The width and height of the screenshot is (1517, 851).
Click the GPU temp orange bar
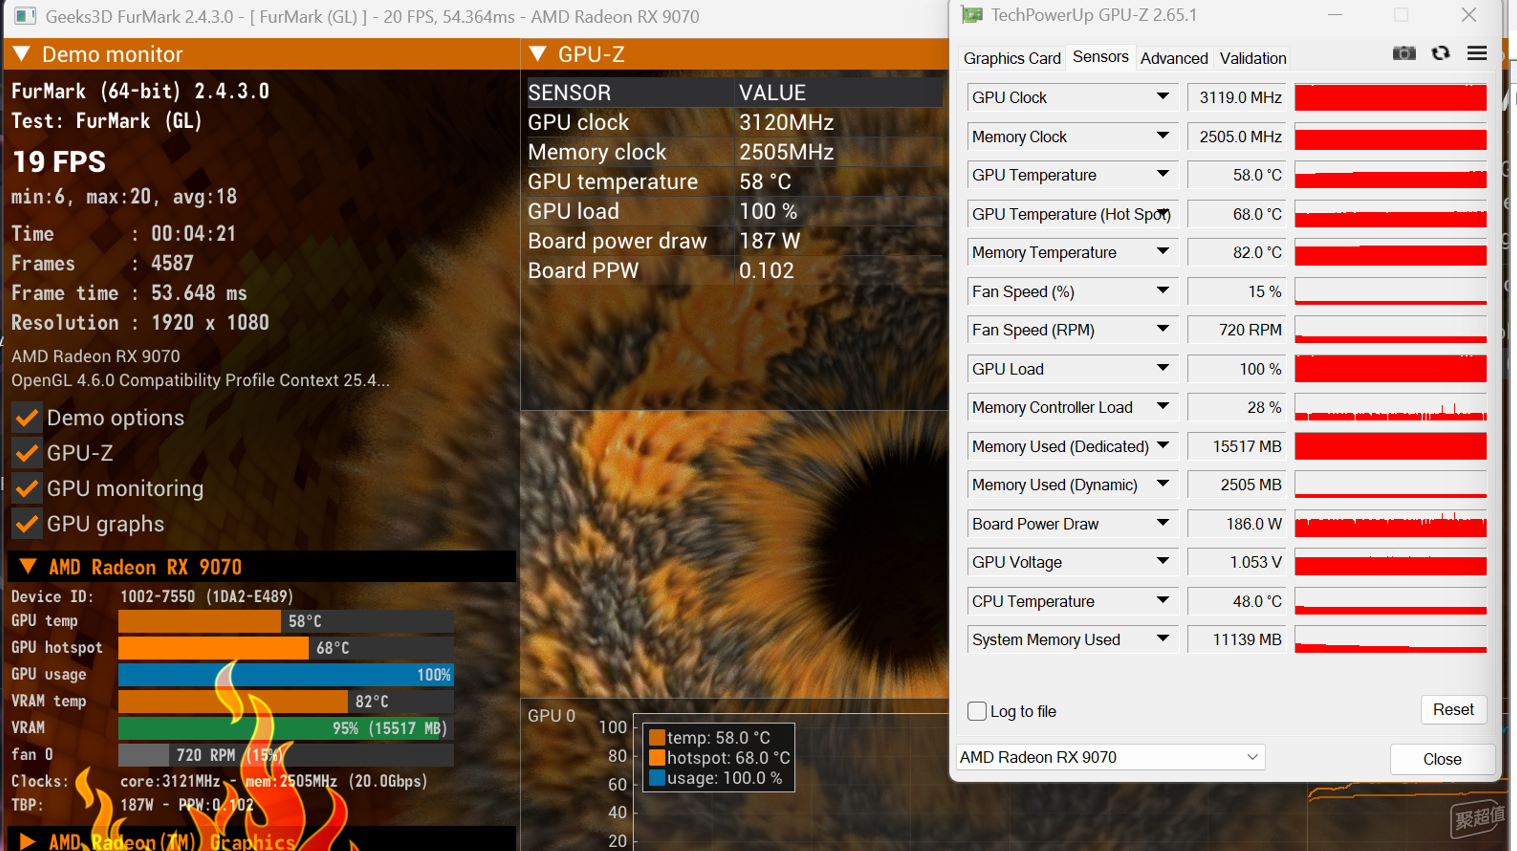(199, 621)
